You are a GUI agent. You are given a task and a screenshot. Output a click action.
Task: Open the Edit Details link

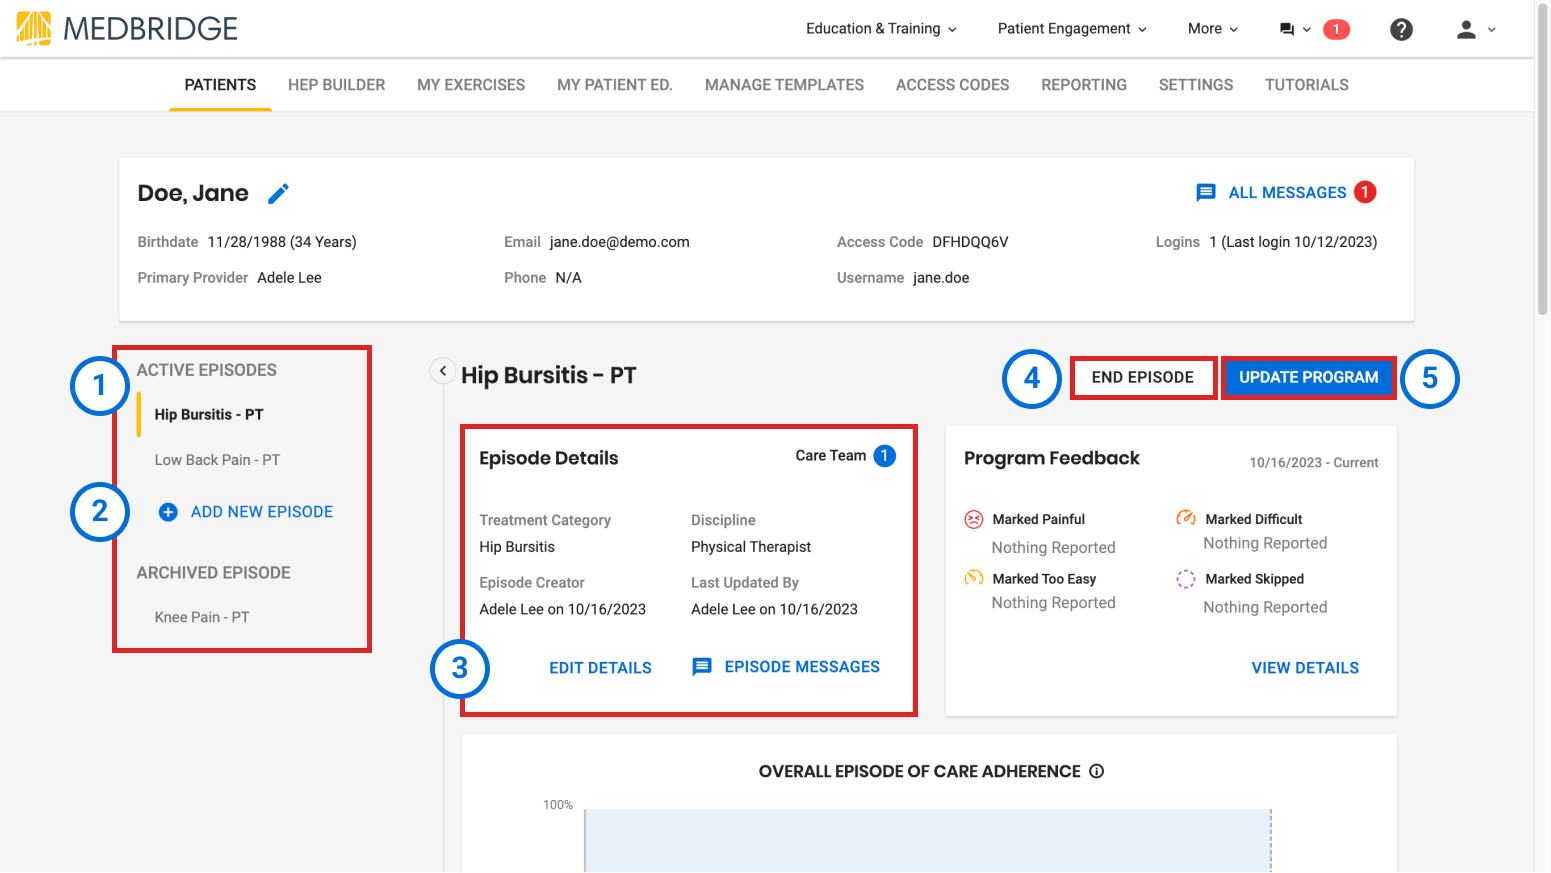pos(600,668)
